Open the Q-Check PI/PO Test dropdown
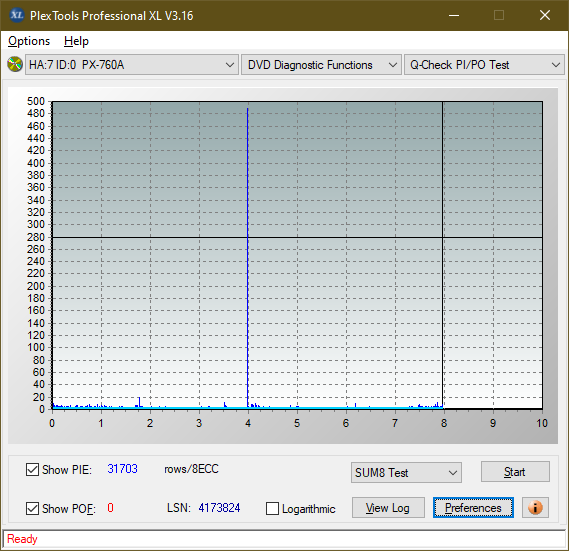The image size is (569, 551). click(x=484, y=65)
